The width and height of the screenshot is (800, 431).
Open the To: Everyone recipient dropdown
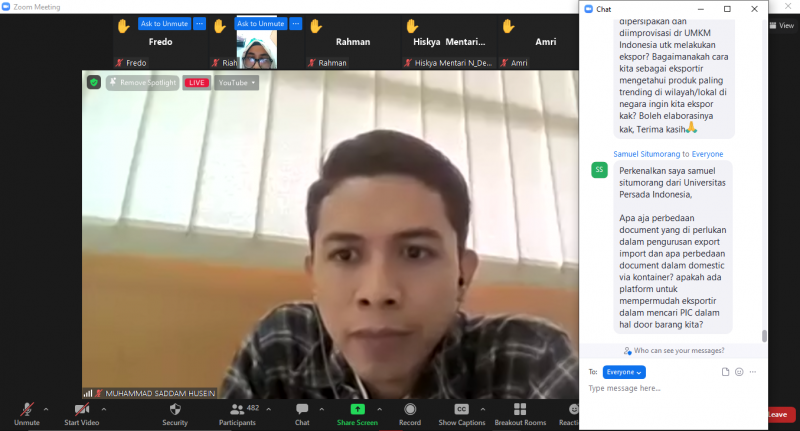coord(624,372)
